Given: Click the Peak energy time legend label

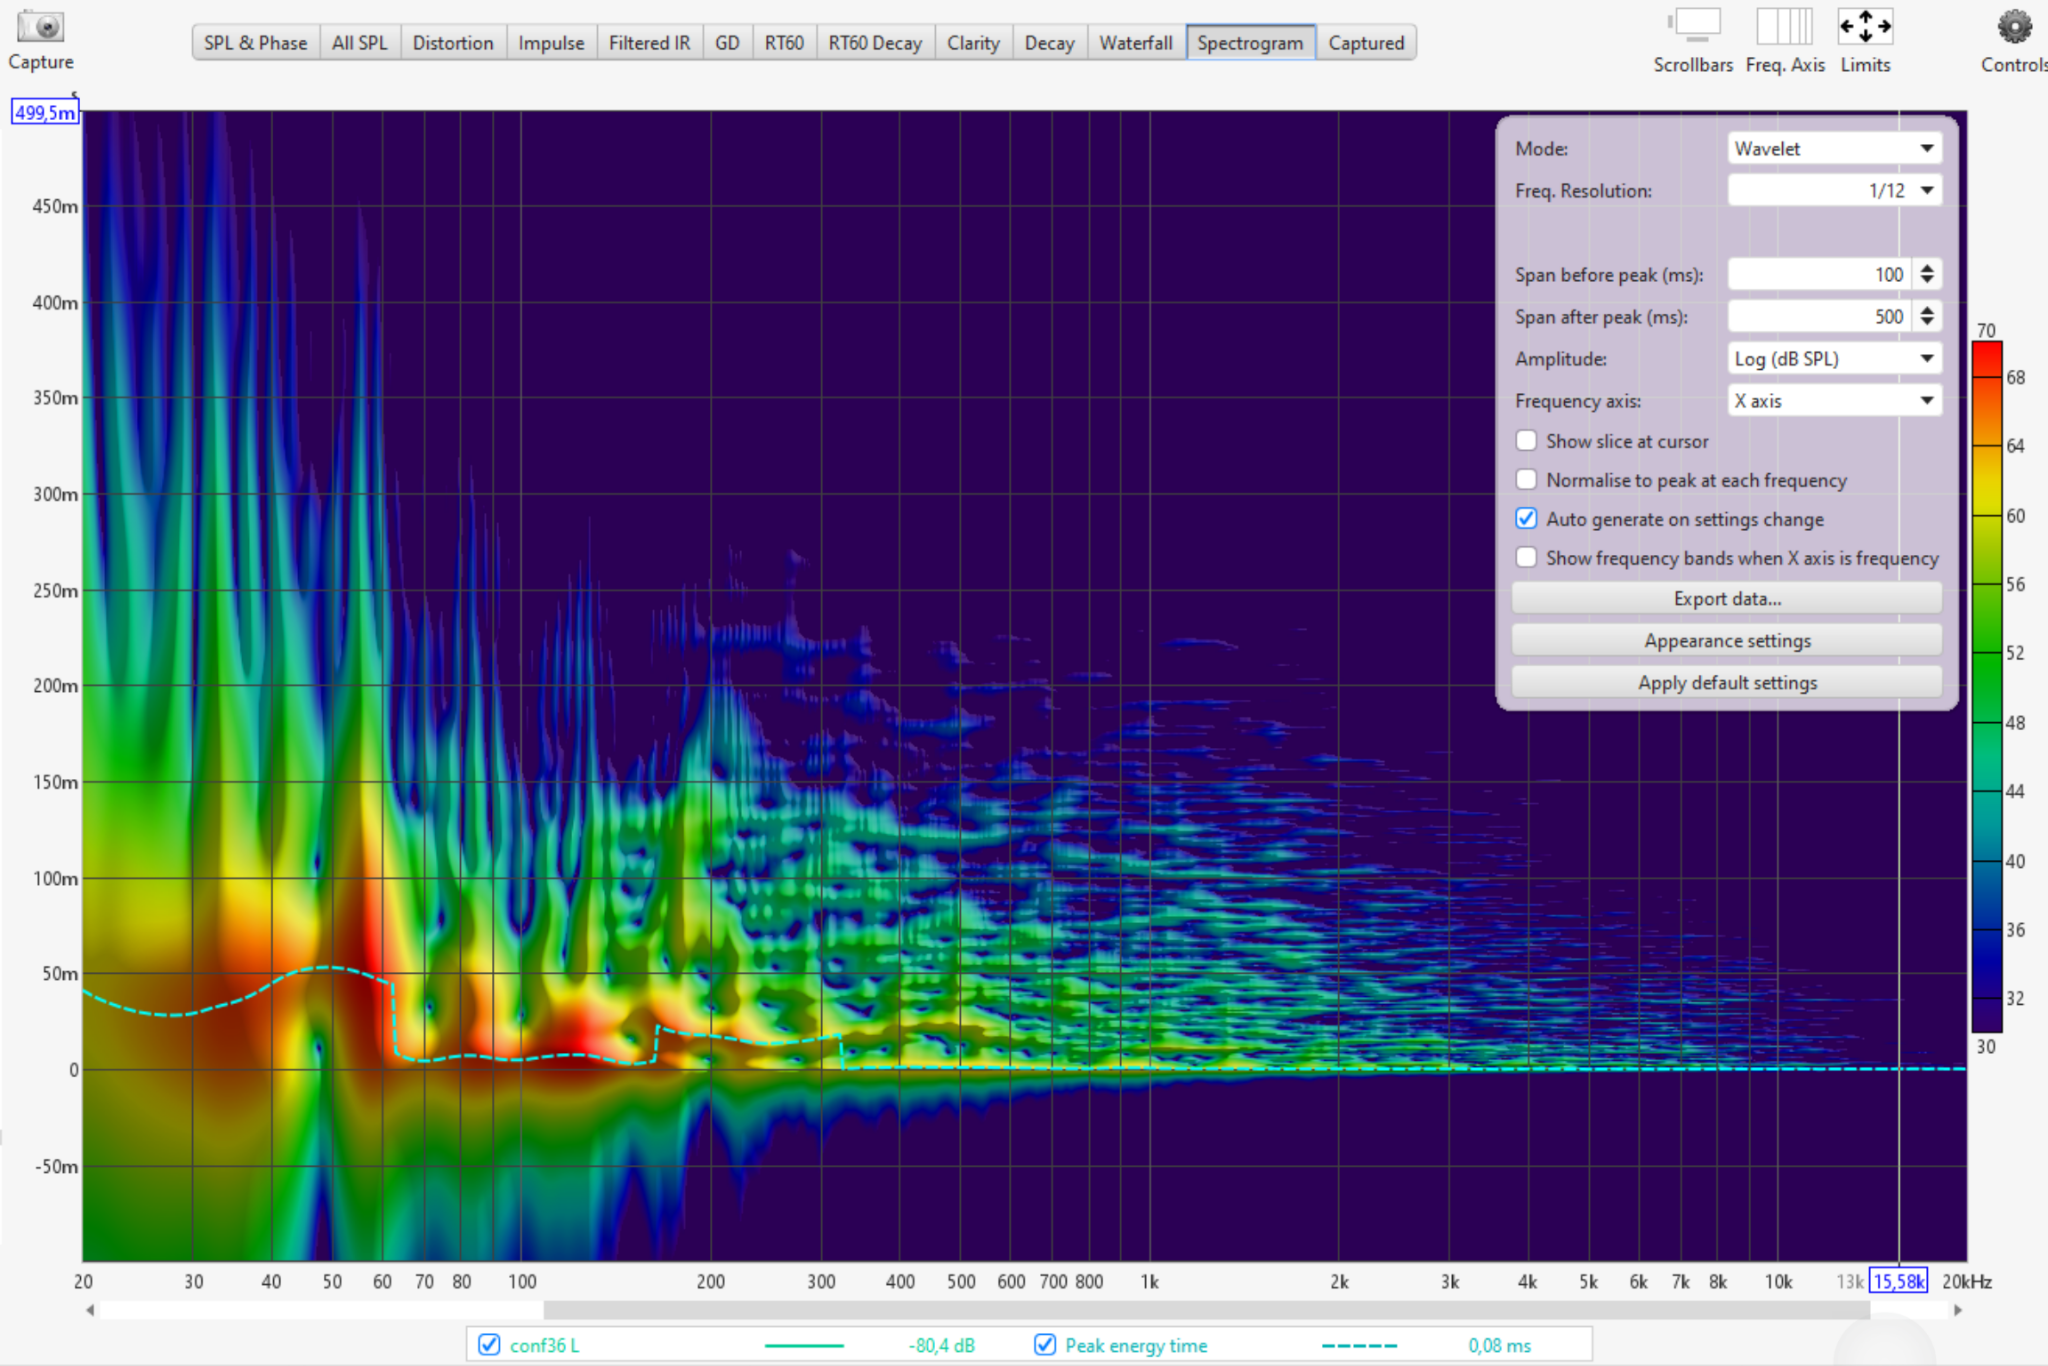Looking at the screenshot, I should 1136,1345.
